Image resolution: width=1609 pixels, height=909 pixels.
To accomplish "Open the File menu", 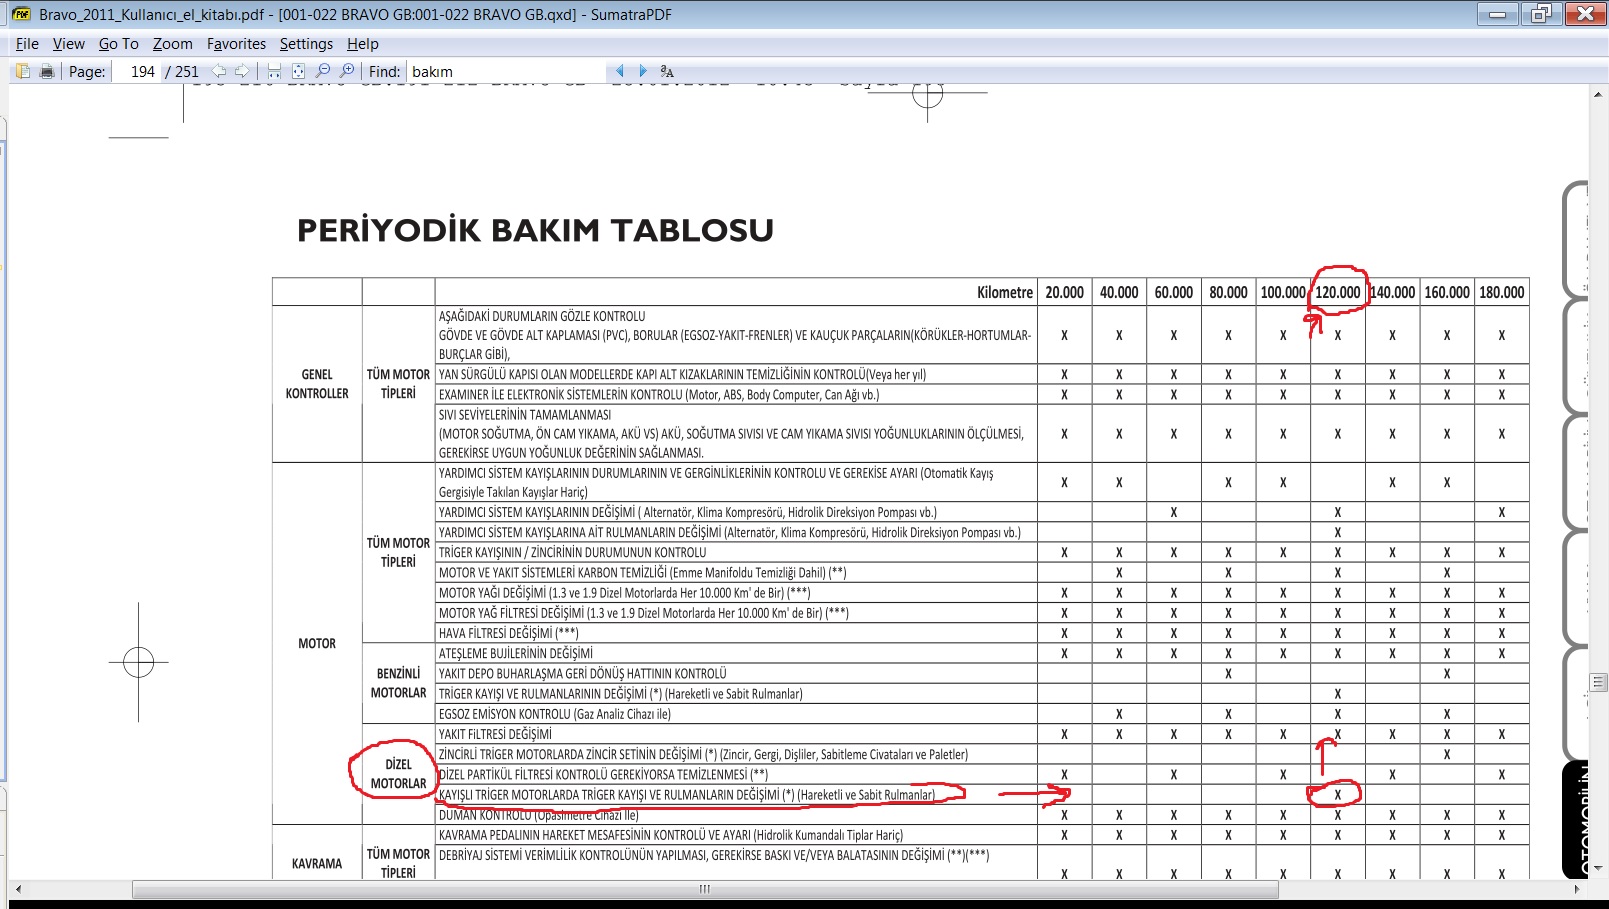I will [x=27, y=44].
